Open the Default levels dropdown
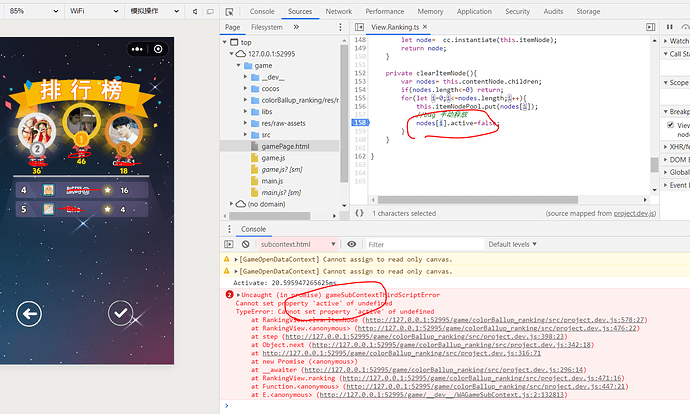The image size is (690, 414). coord(512,244)
